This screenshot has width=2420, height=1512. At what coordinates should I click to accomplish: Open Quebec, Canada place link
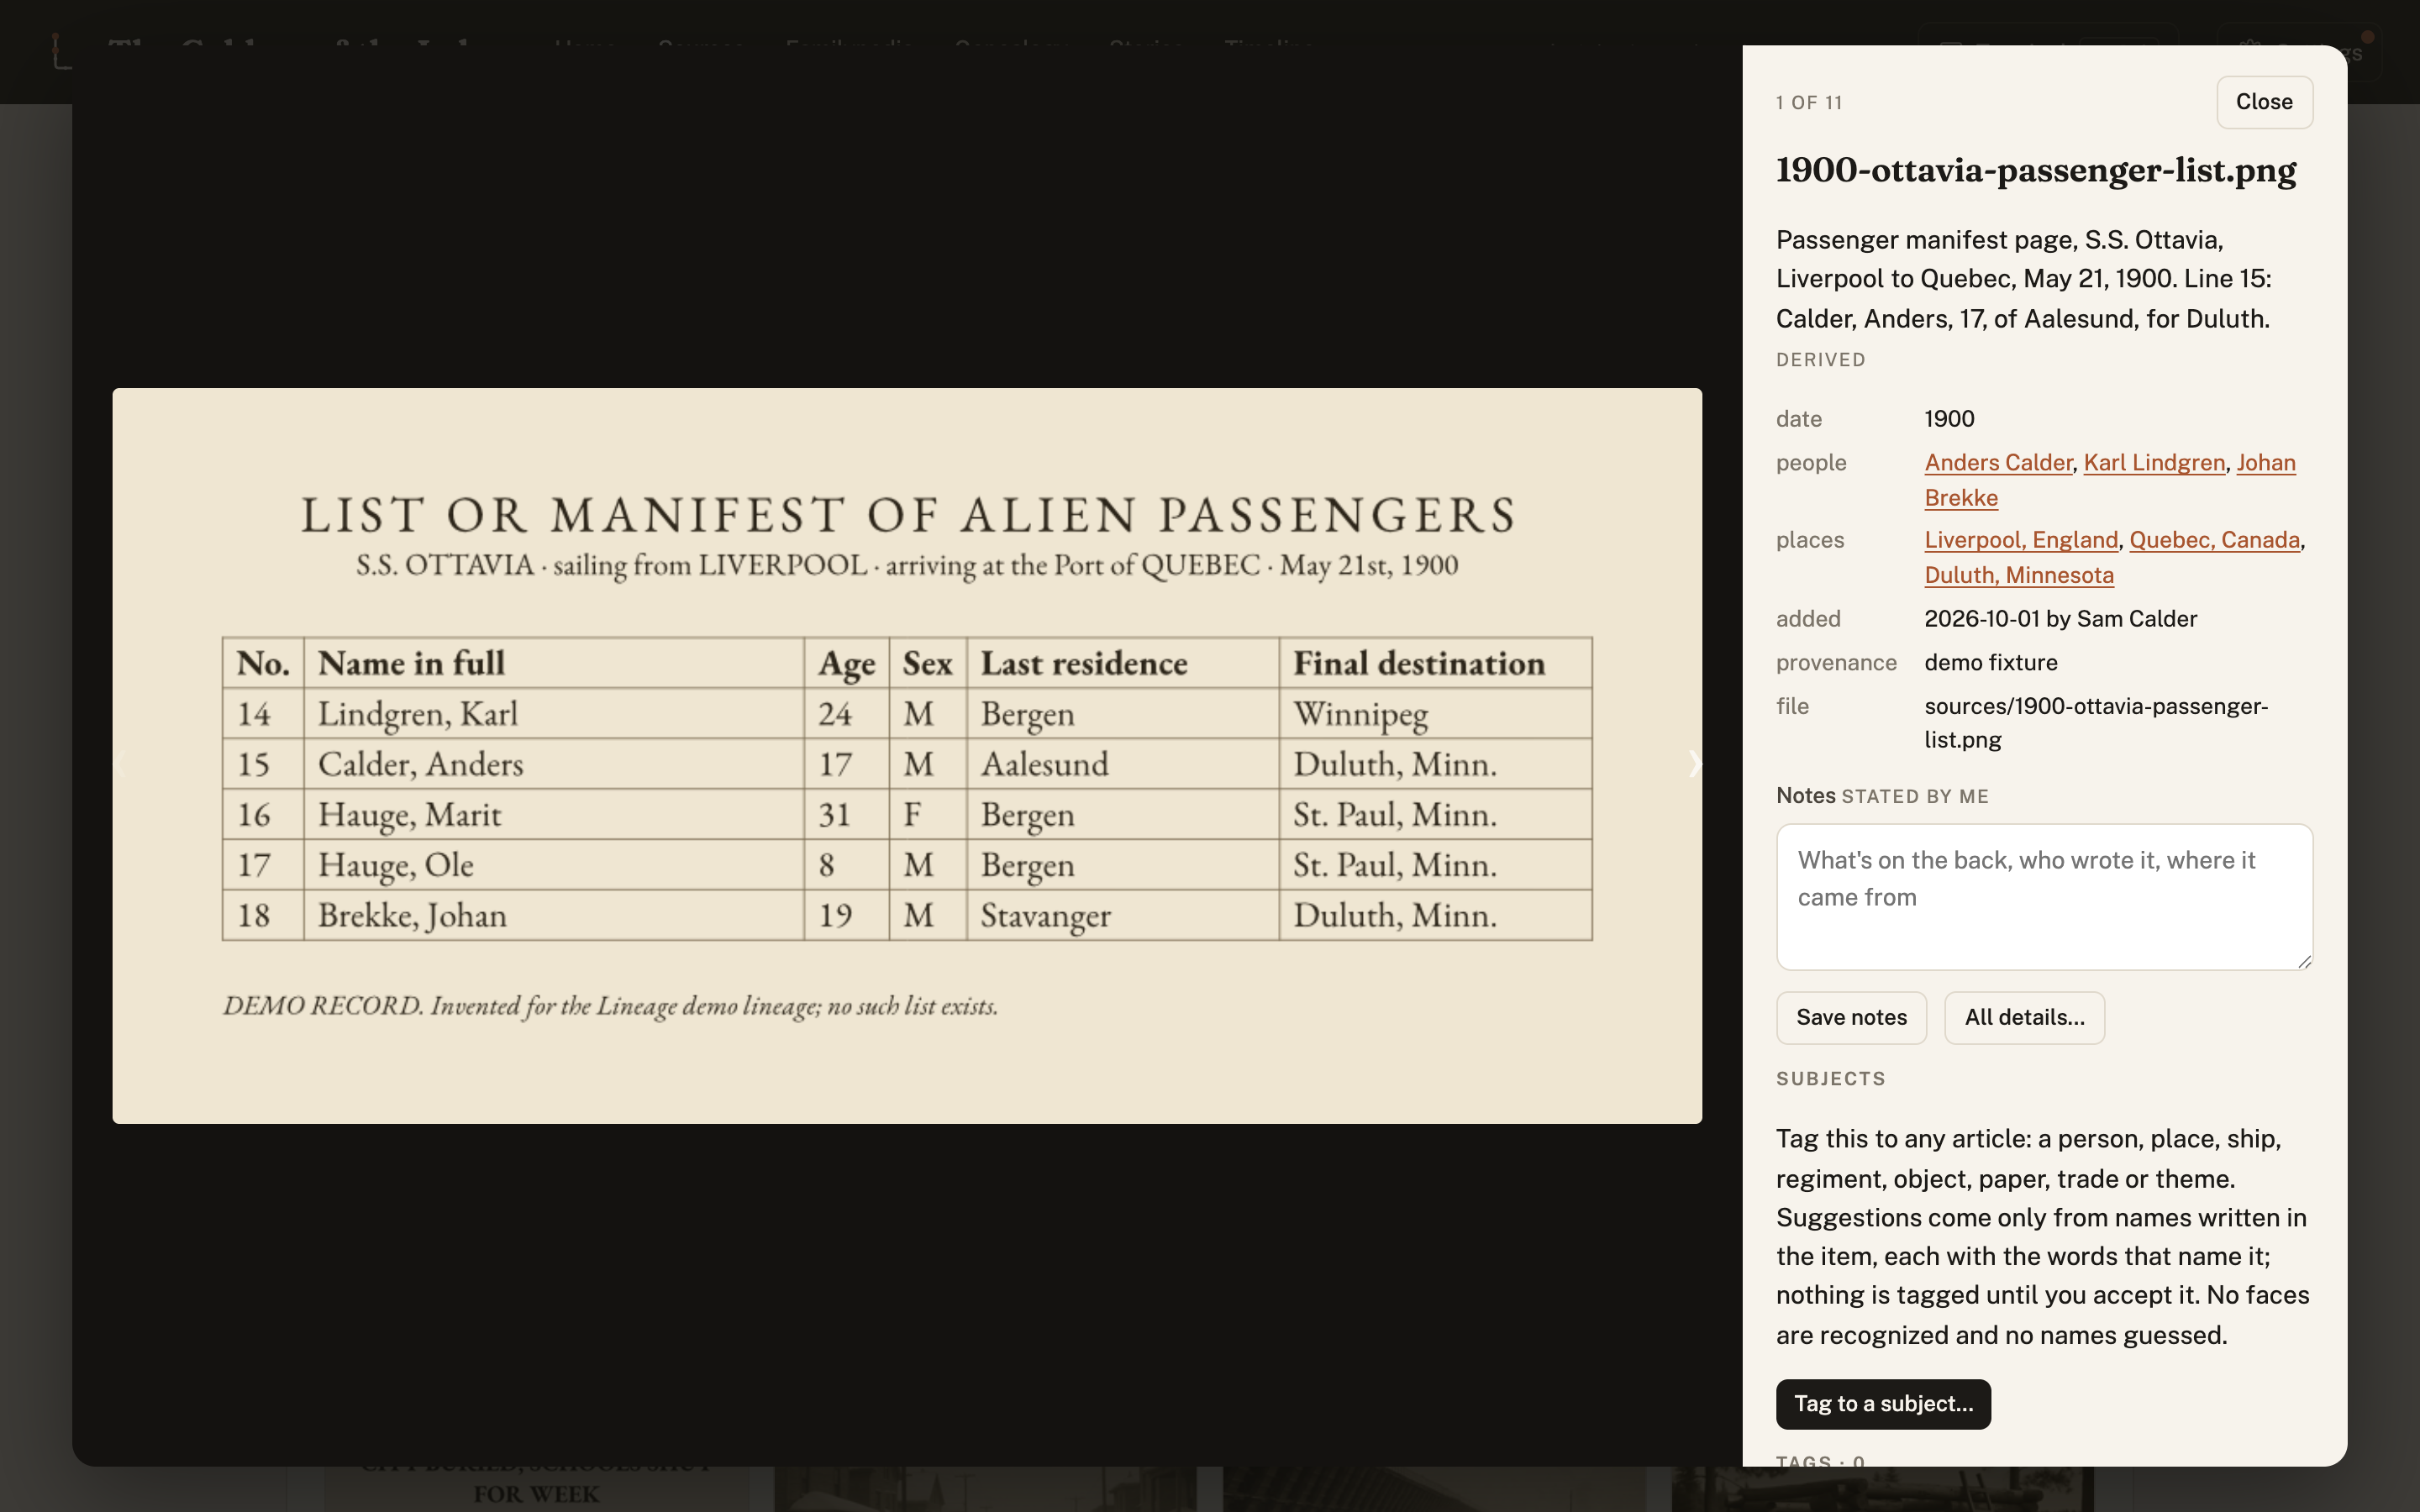click(x=2214, y=540)
